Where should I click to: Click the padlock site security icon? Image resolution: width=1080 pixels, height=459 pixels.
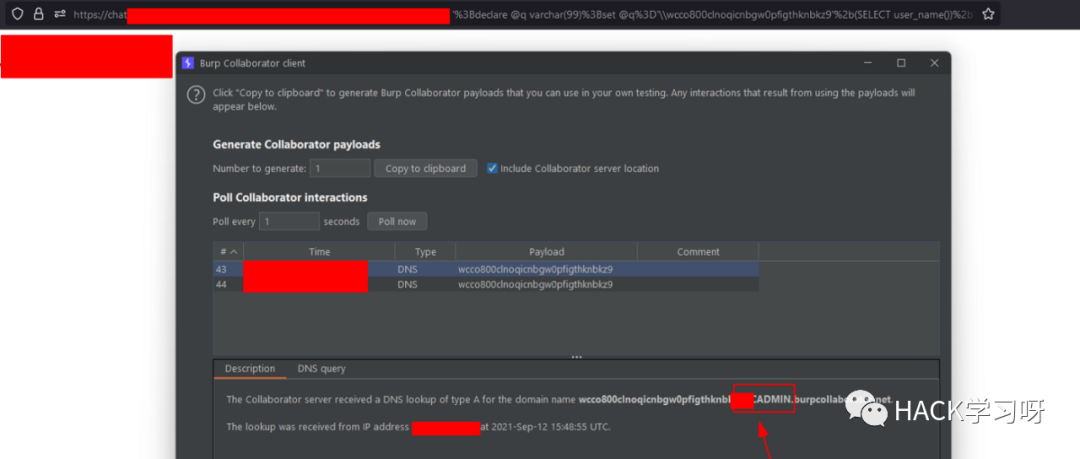(x=39, y=14)
